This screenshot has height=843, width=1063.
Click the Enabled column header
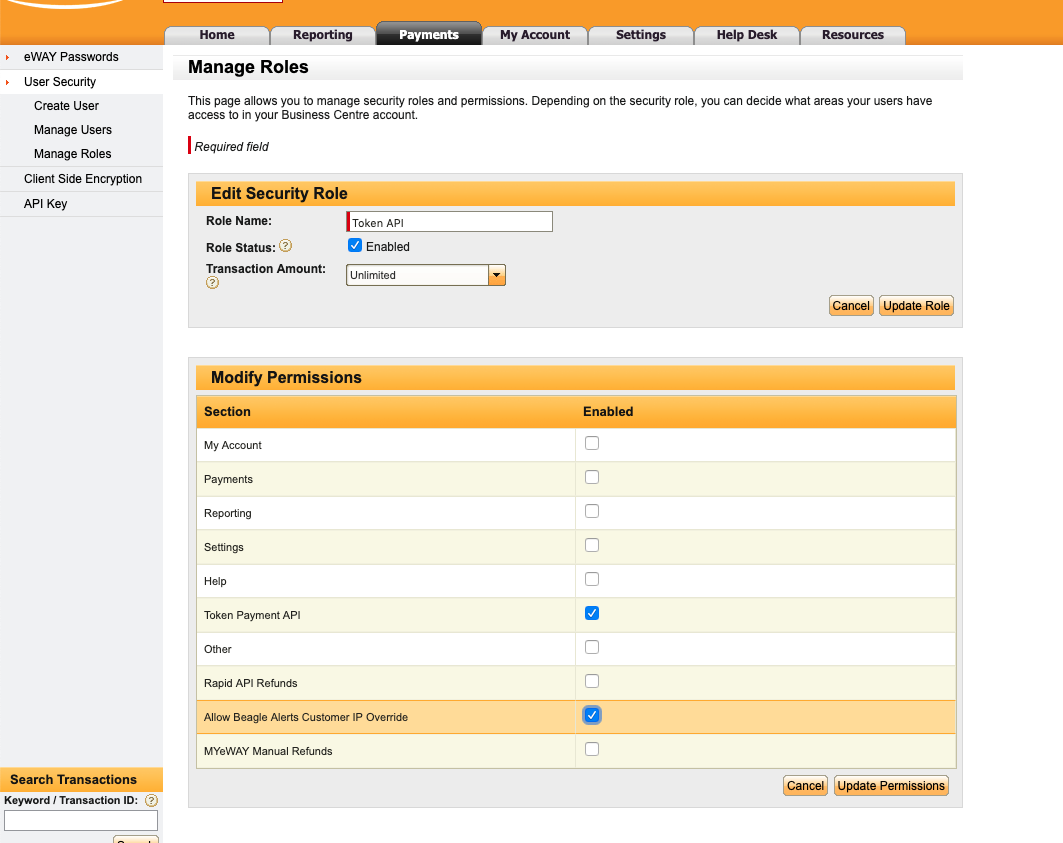click(608, 412)
